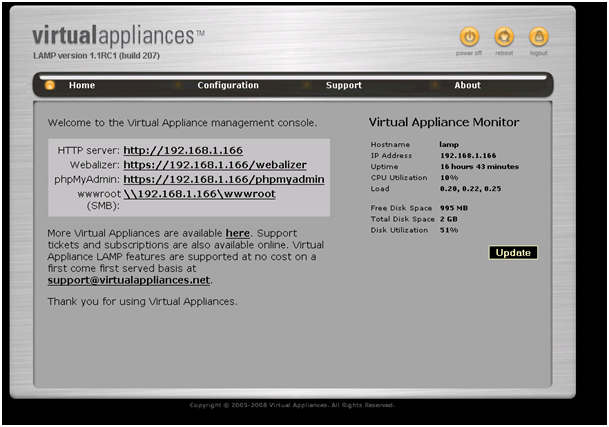Click 'Thank you for using Virtual Appliances.' text
This screenshot has height=427, width=609.
(x=143, y=302)
